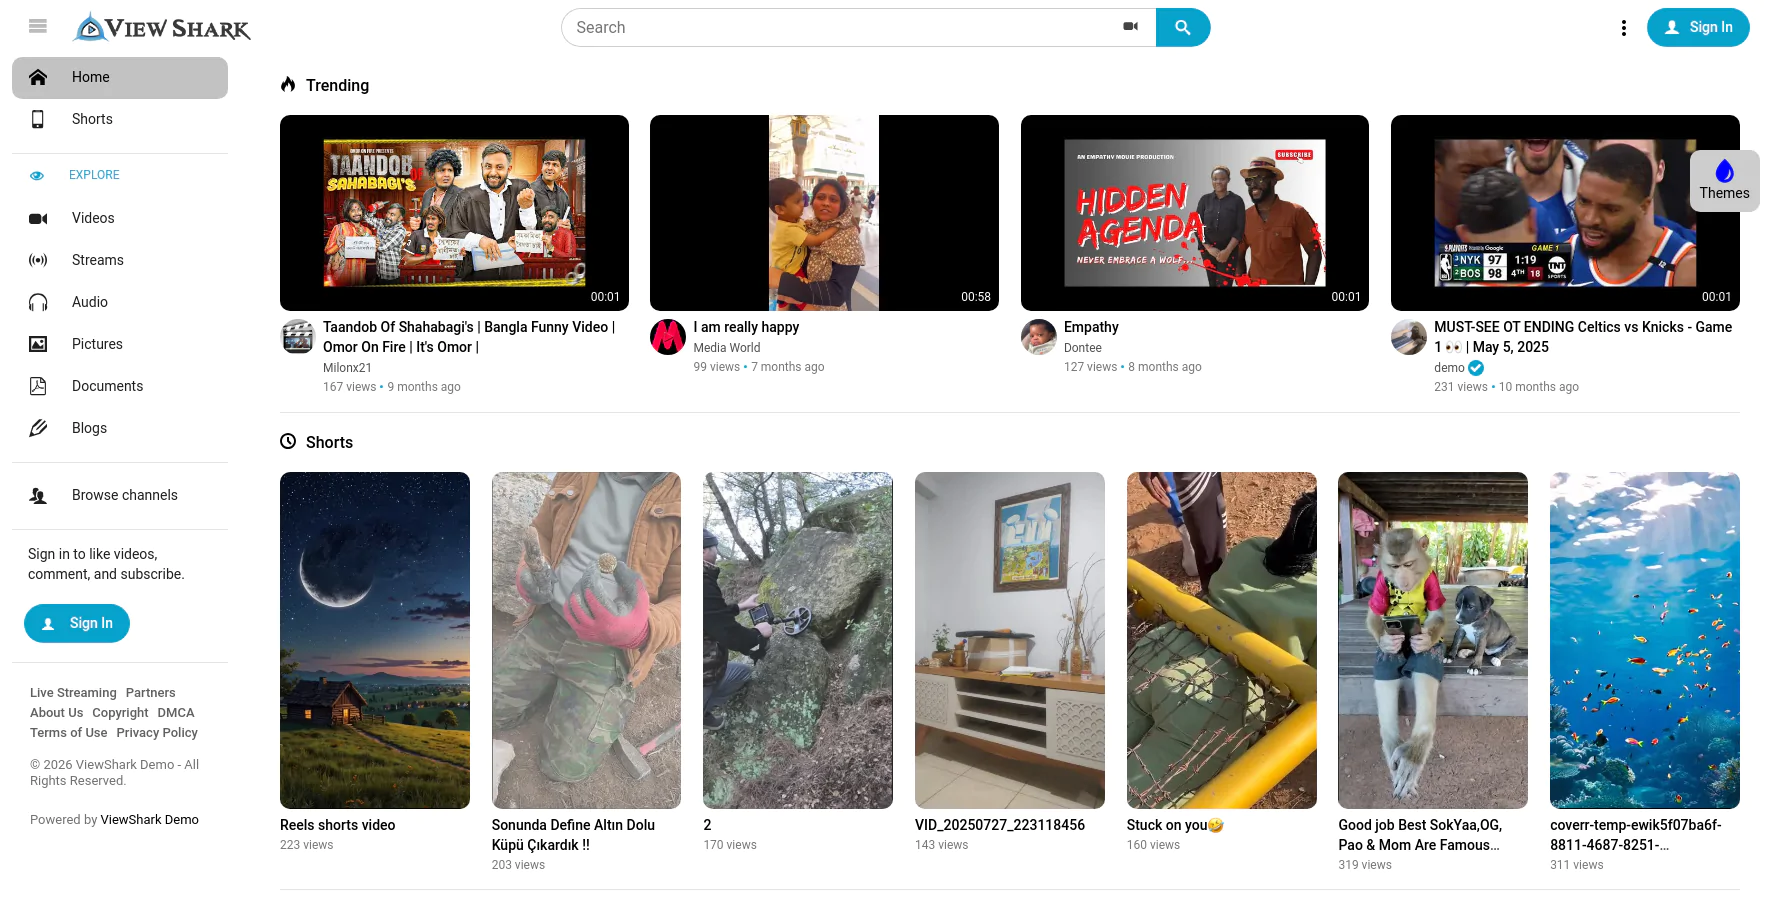The width and height of the screenshot is (1770, 900).
Task: Play the Empathy video thumbnail
Action: point(1194,212)
